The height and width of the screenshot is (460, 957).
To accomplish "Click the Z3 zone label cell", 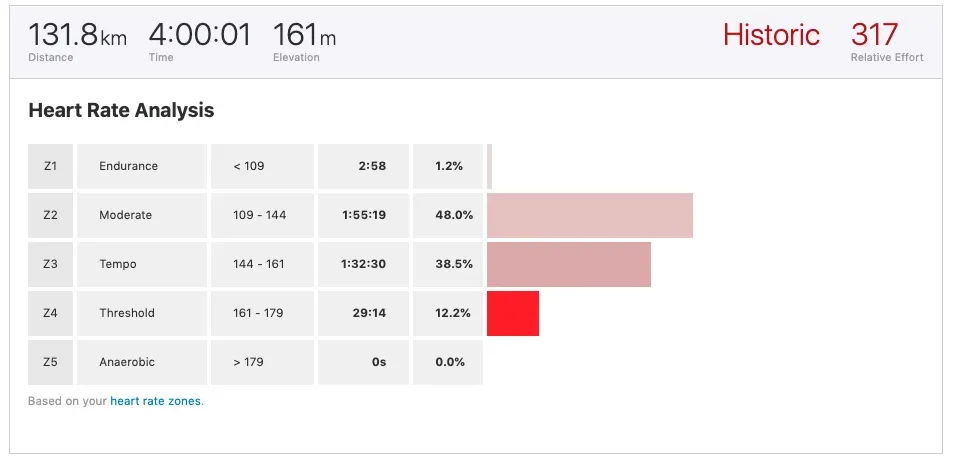I will (x=50, y=264).
